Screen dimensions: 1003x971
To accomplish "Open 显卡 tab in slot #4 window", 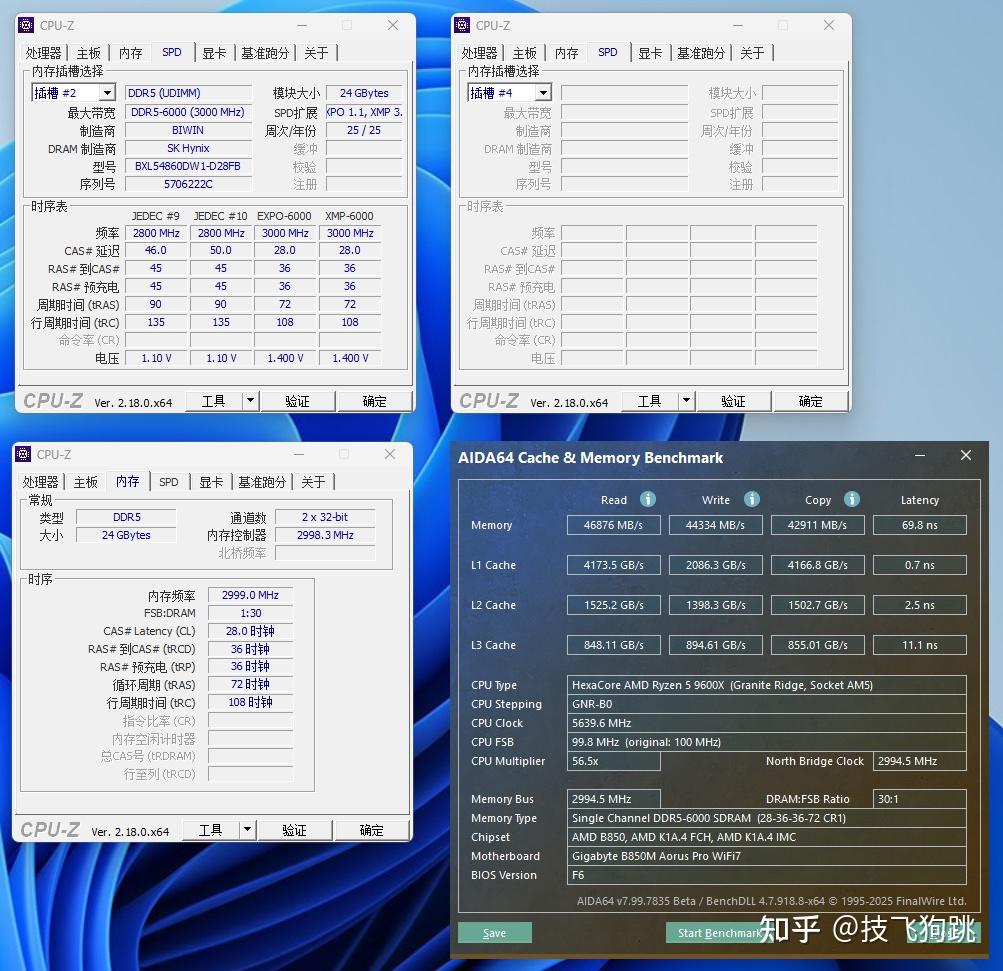I will click(650, 53).
